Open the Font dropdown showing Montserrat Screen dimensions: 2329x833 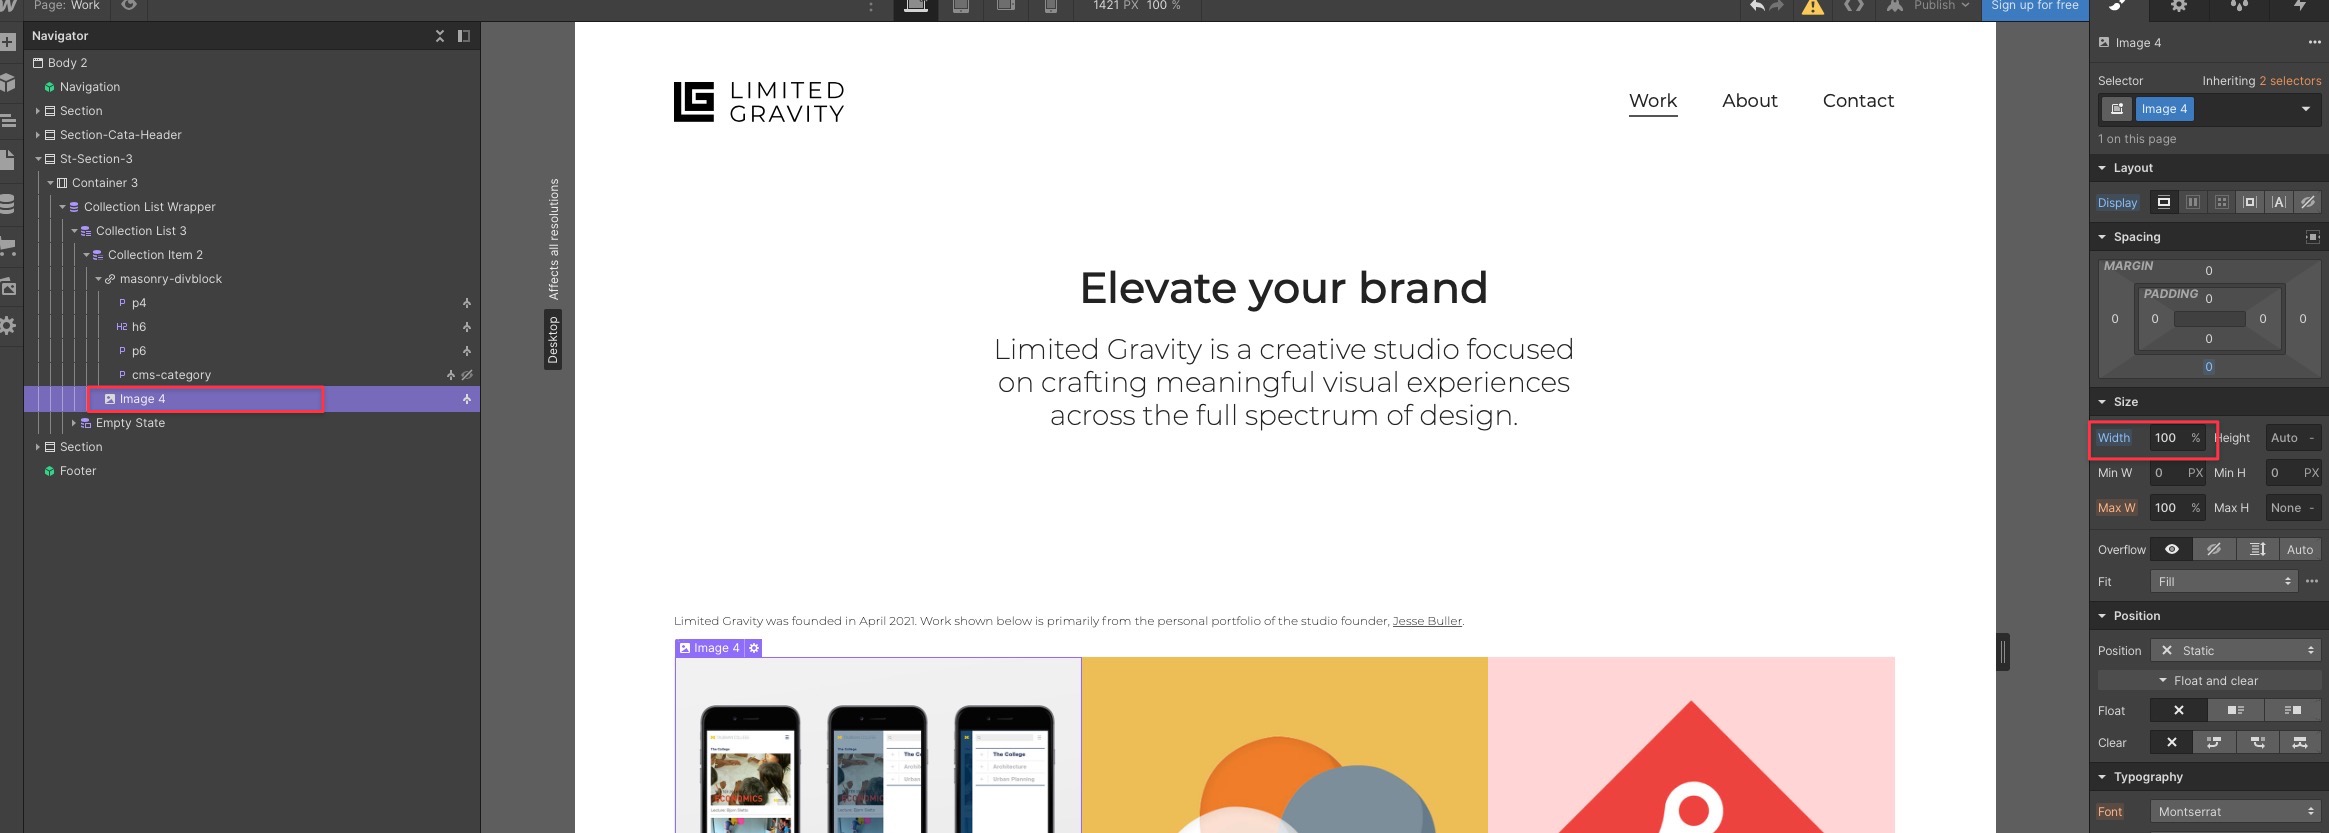tap(2236, 811)
